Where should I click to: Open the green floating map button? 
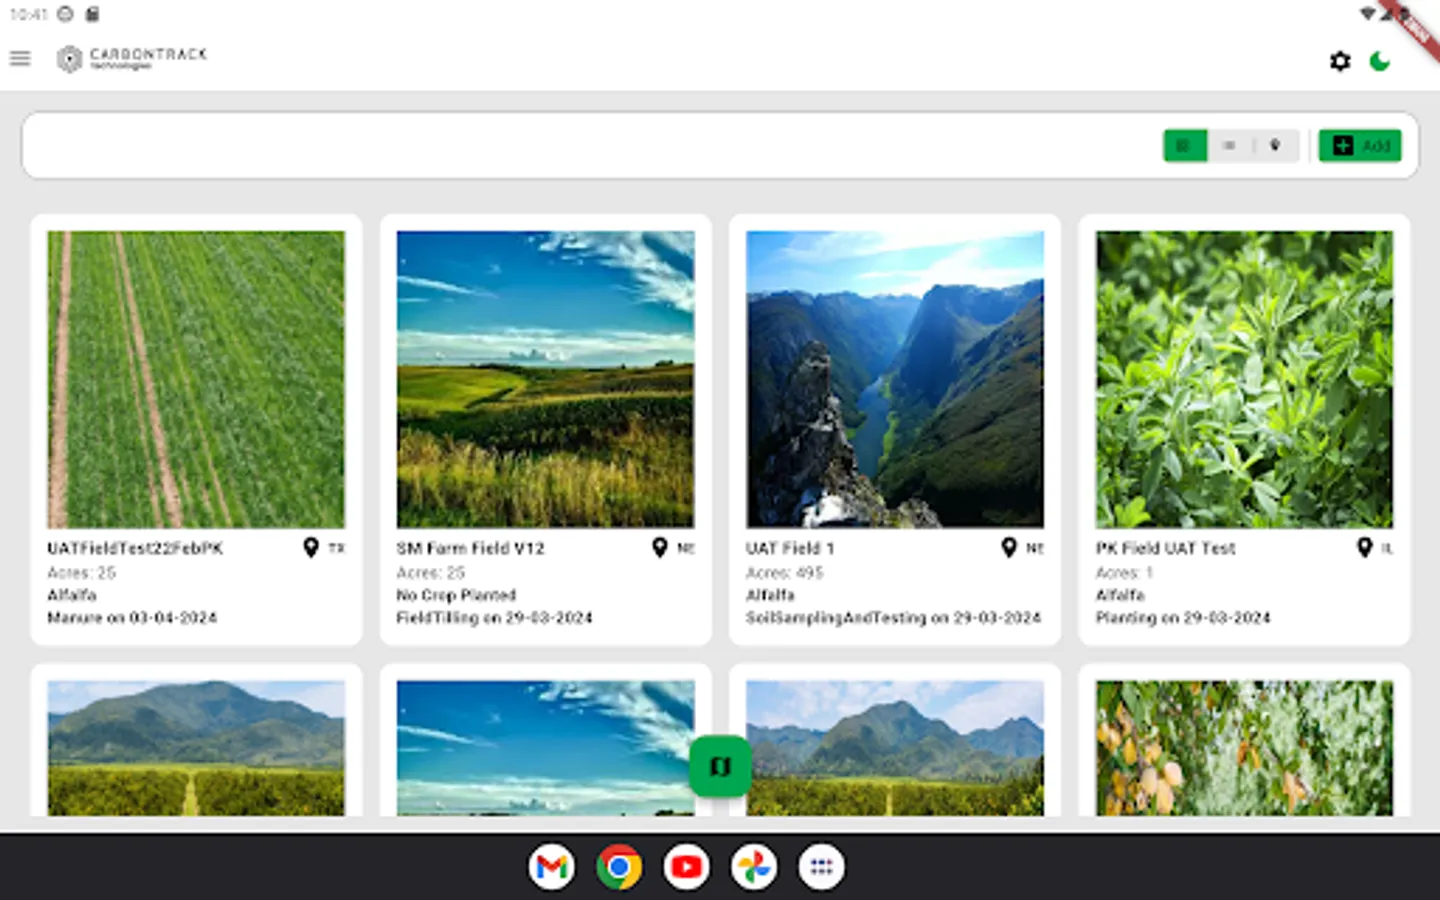point(720,766)
